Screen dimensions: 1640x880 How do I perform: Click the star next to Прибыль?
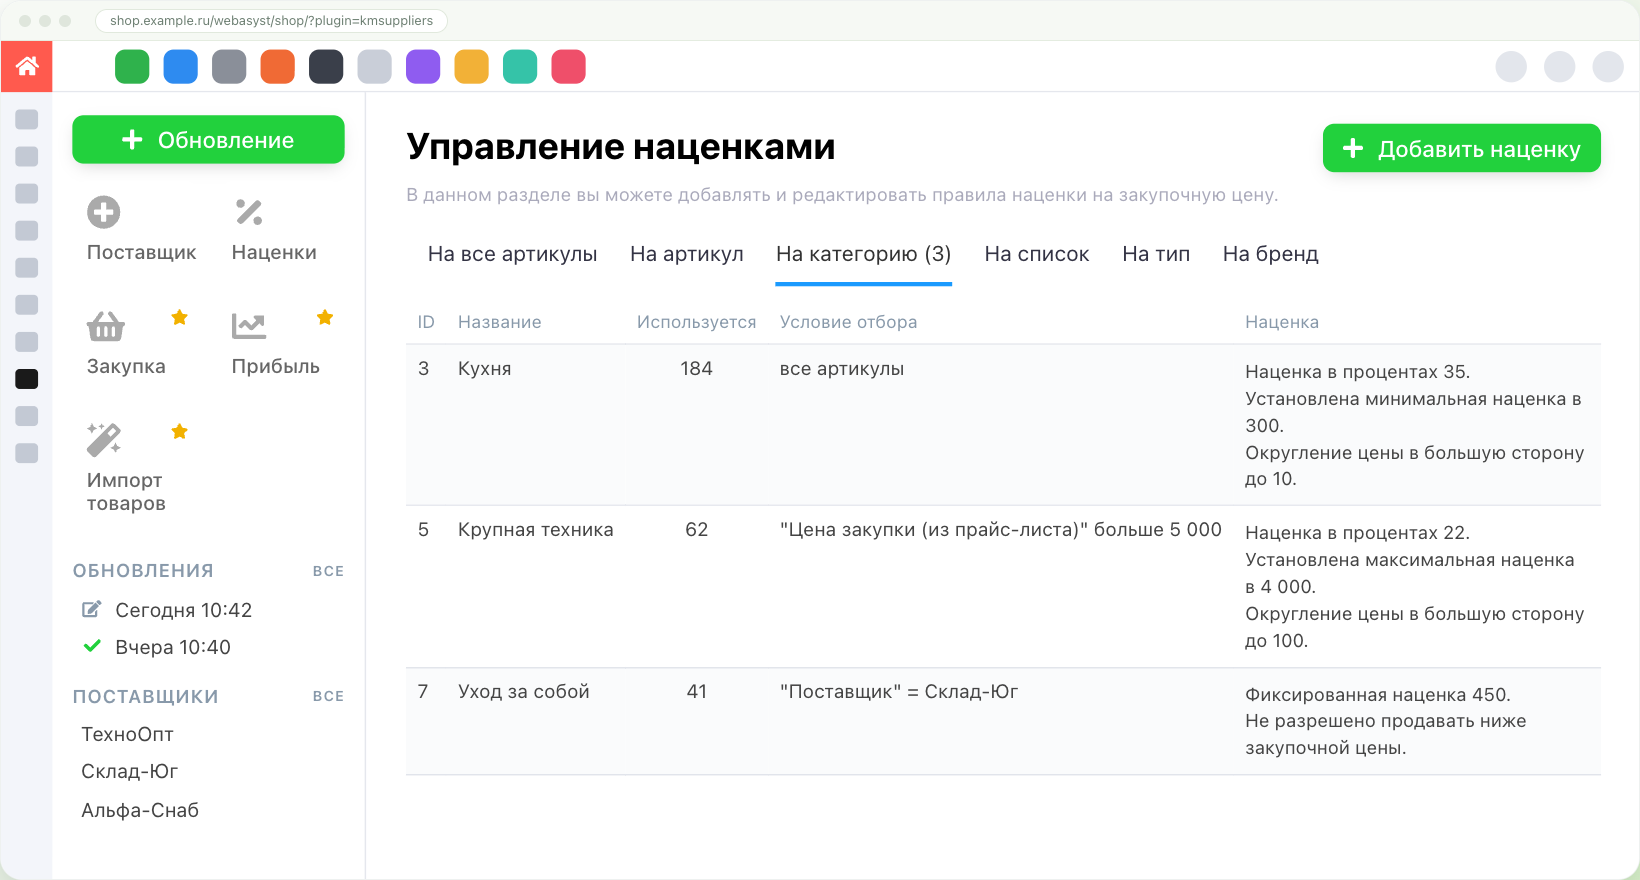tap(325, 318)
